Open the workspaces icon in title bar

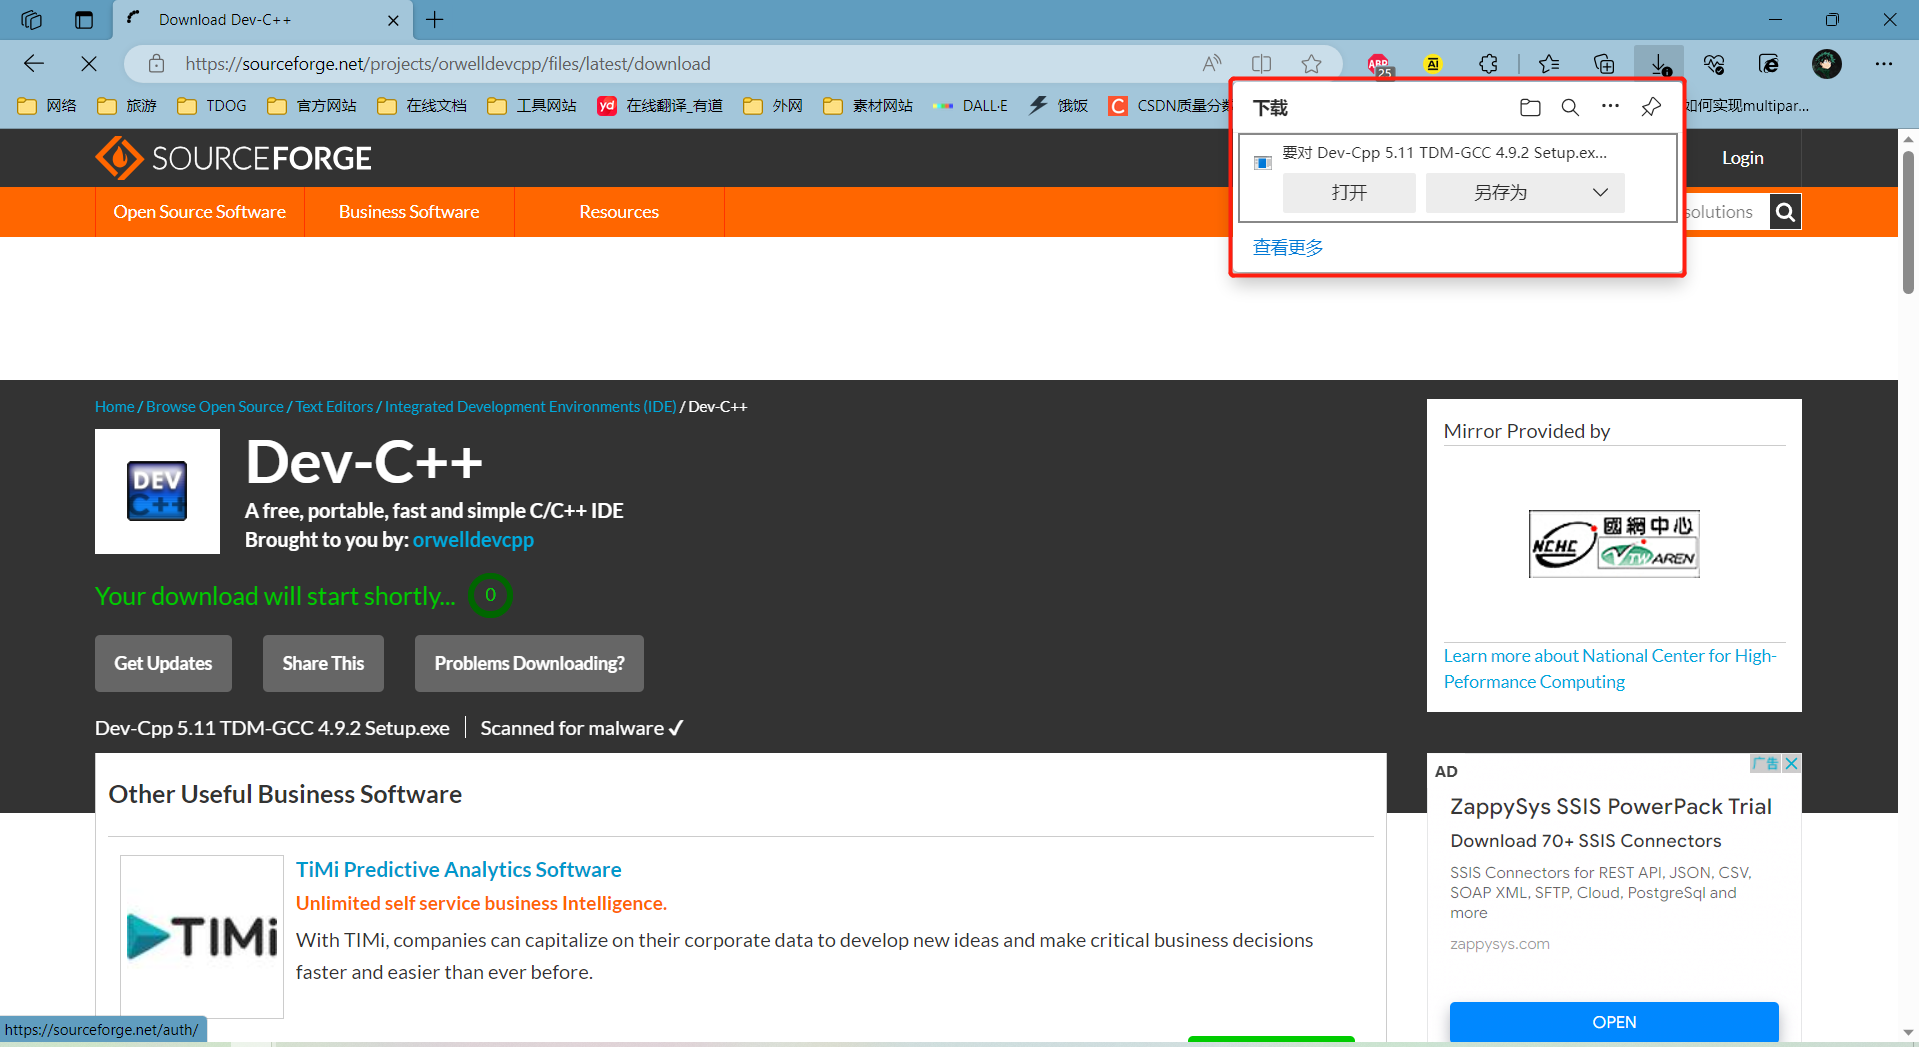pos(31,20)
